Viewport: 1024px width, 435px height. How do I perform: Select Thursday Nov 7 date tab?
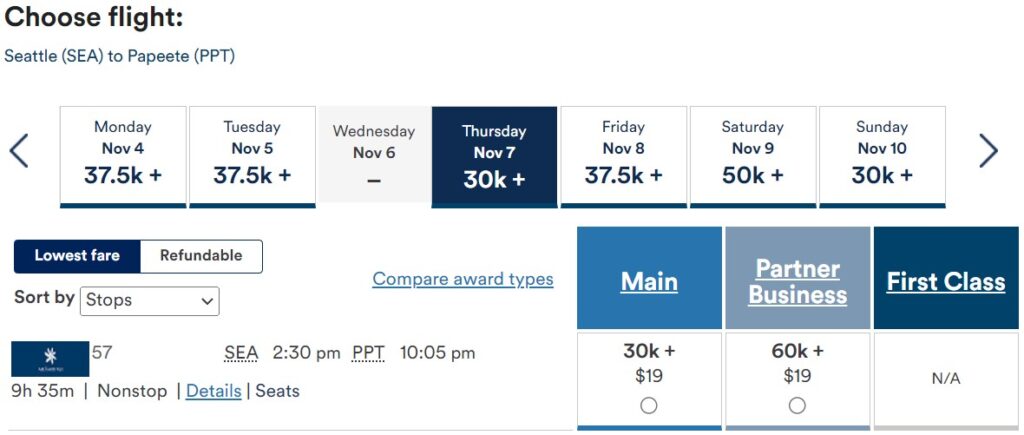coord(494,157)
